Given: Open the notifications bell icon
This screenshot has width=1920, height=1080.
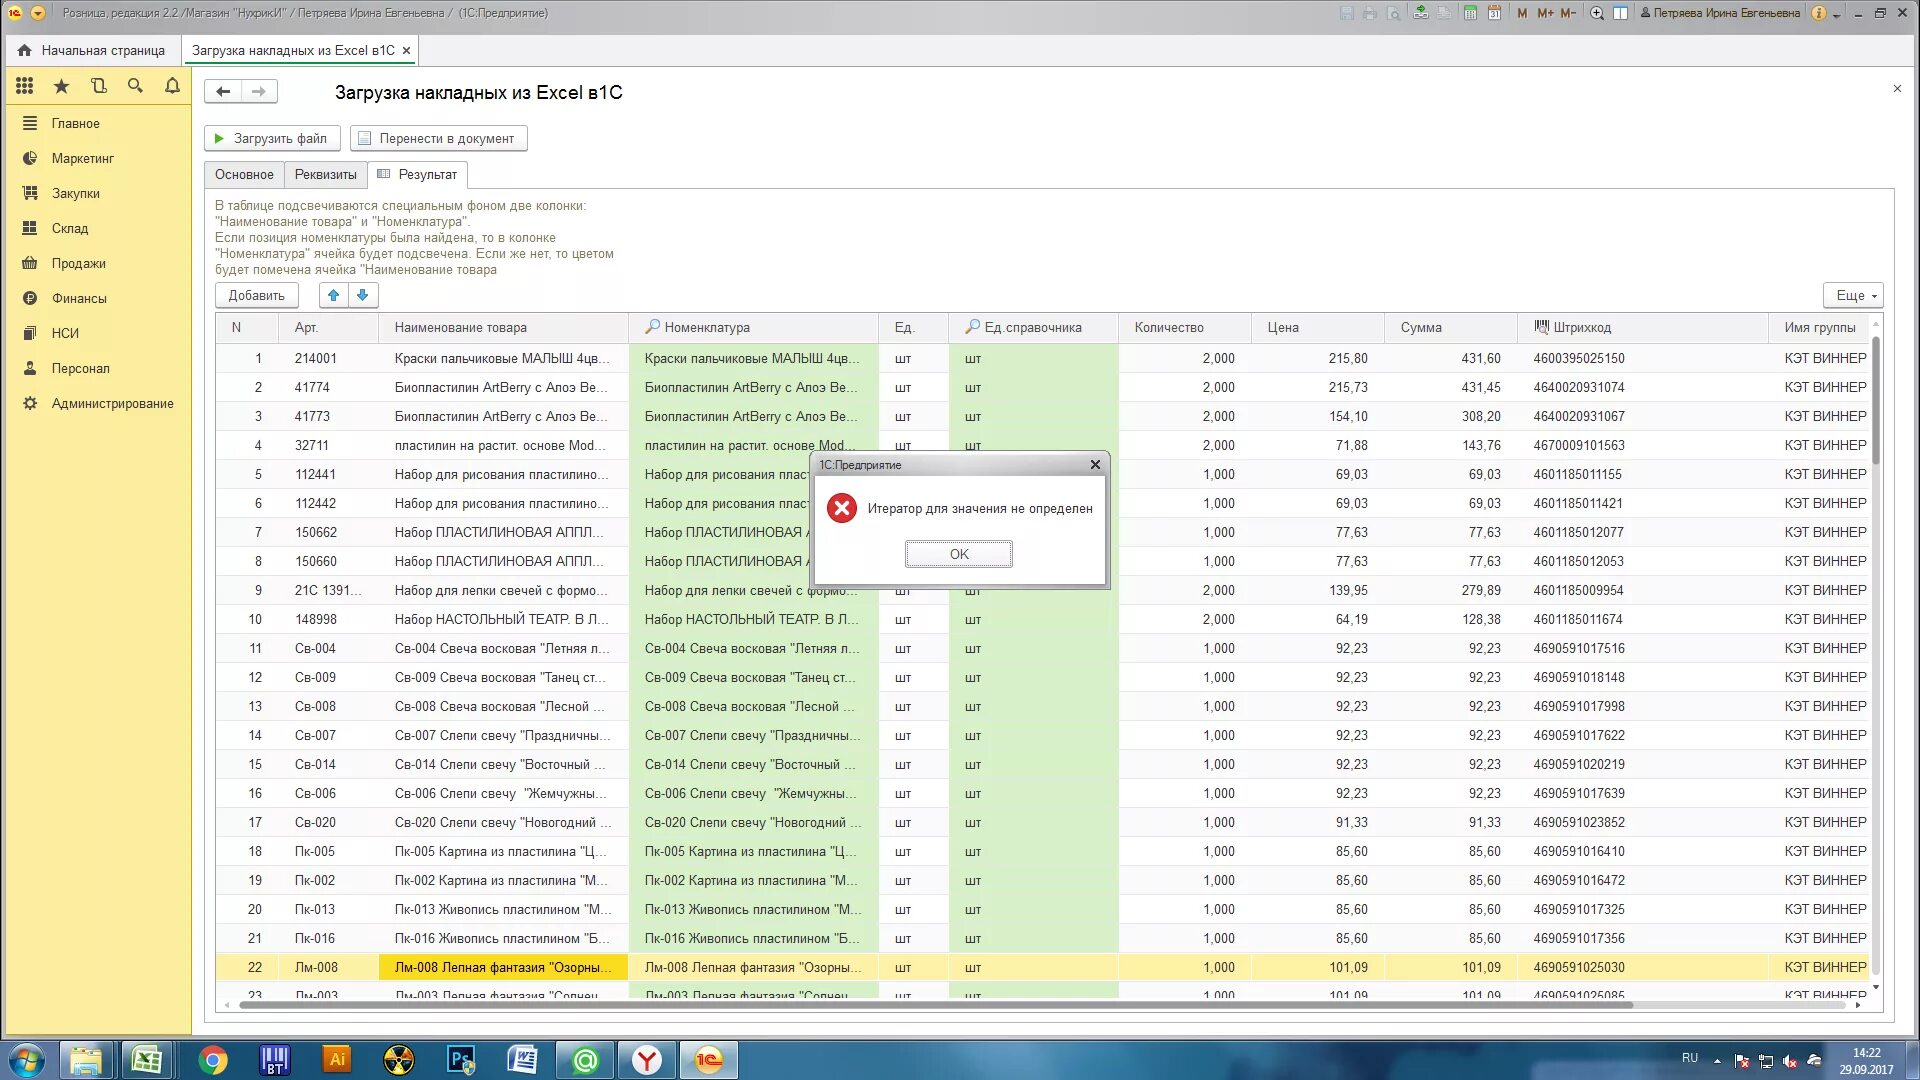Looking at the screenshot, I should click(x=172, y=86).
